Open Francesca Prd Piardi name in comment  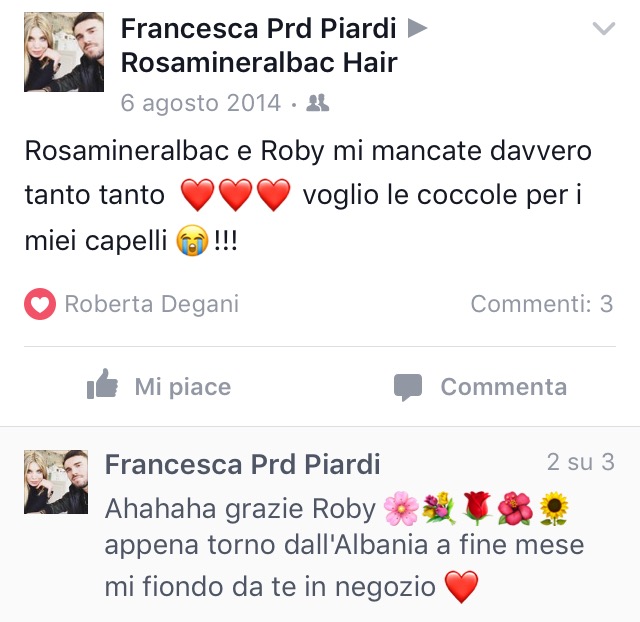point(242,464)
